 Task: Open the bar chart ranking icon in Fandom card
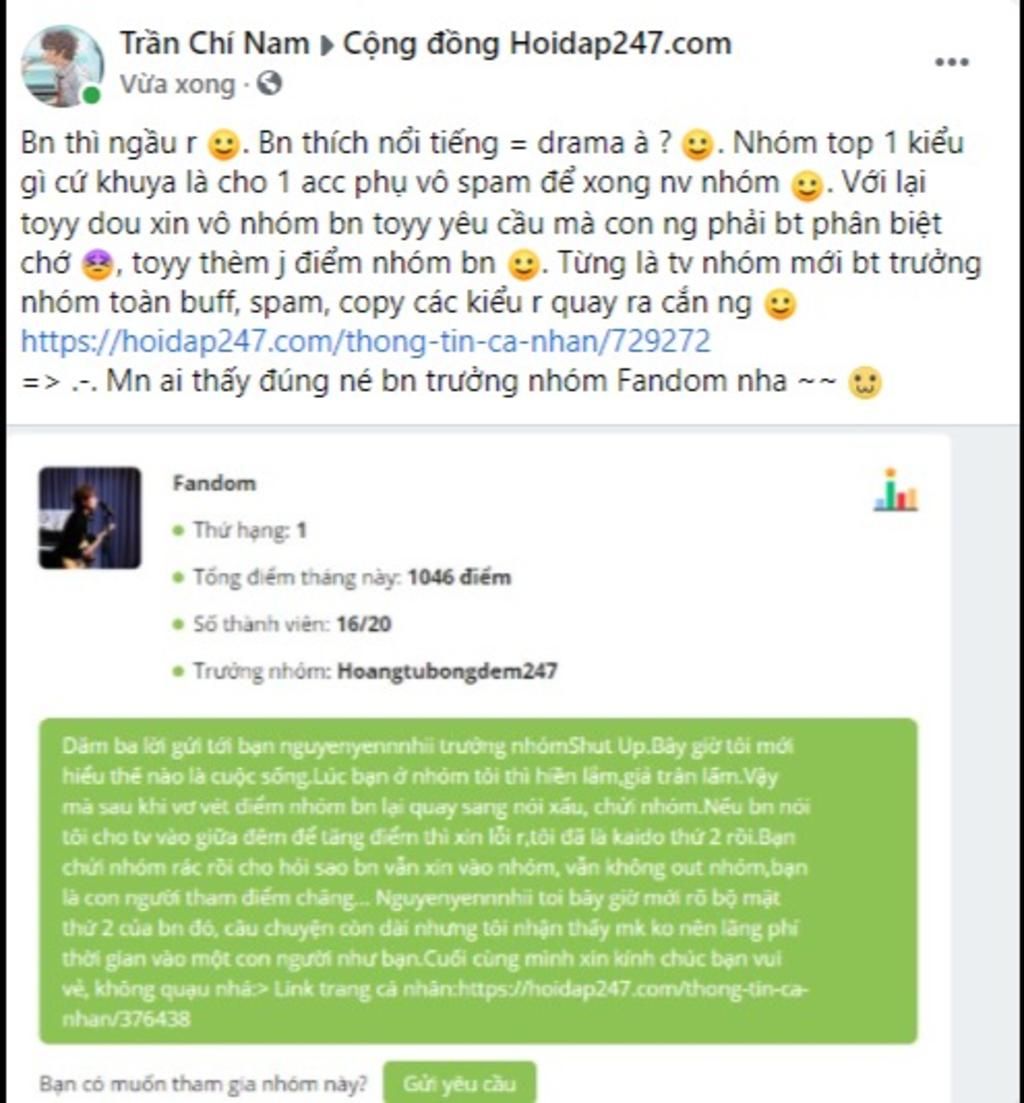[x=896, y=490]
